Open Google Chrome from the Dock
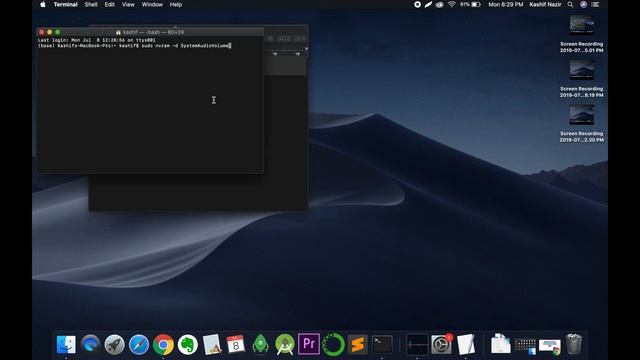This screenshot has width=640, height=360. [x=163, y=344]
